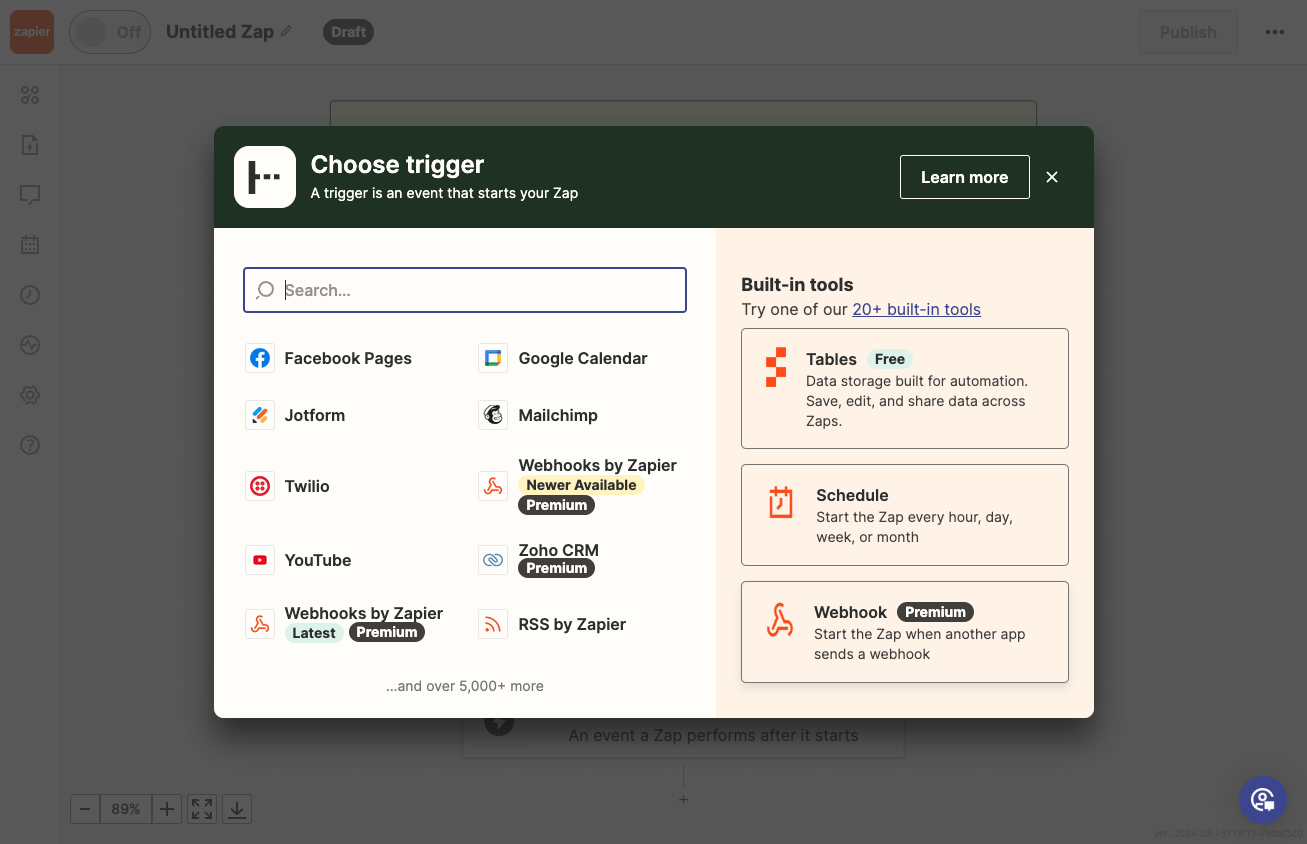1307x844 pixels.
Task: Click the Premium badge under Zoho CRM
Action: (x=556, y=568)
